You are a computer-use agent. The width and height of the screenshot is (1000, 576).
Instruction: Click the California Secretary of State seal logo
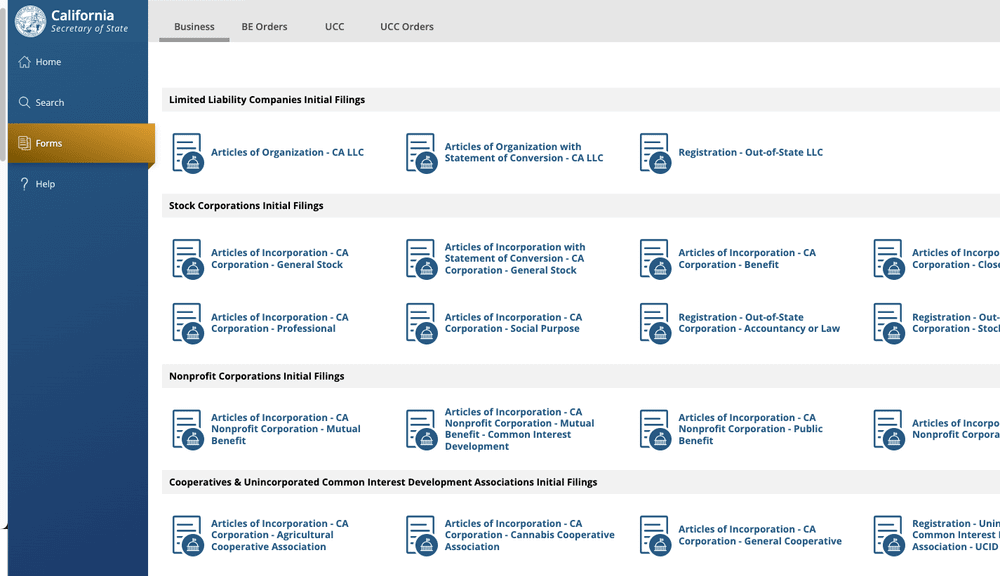[x=31, y=20]
